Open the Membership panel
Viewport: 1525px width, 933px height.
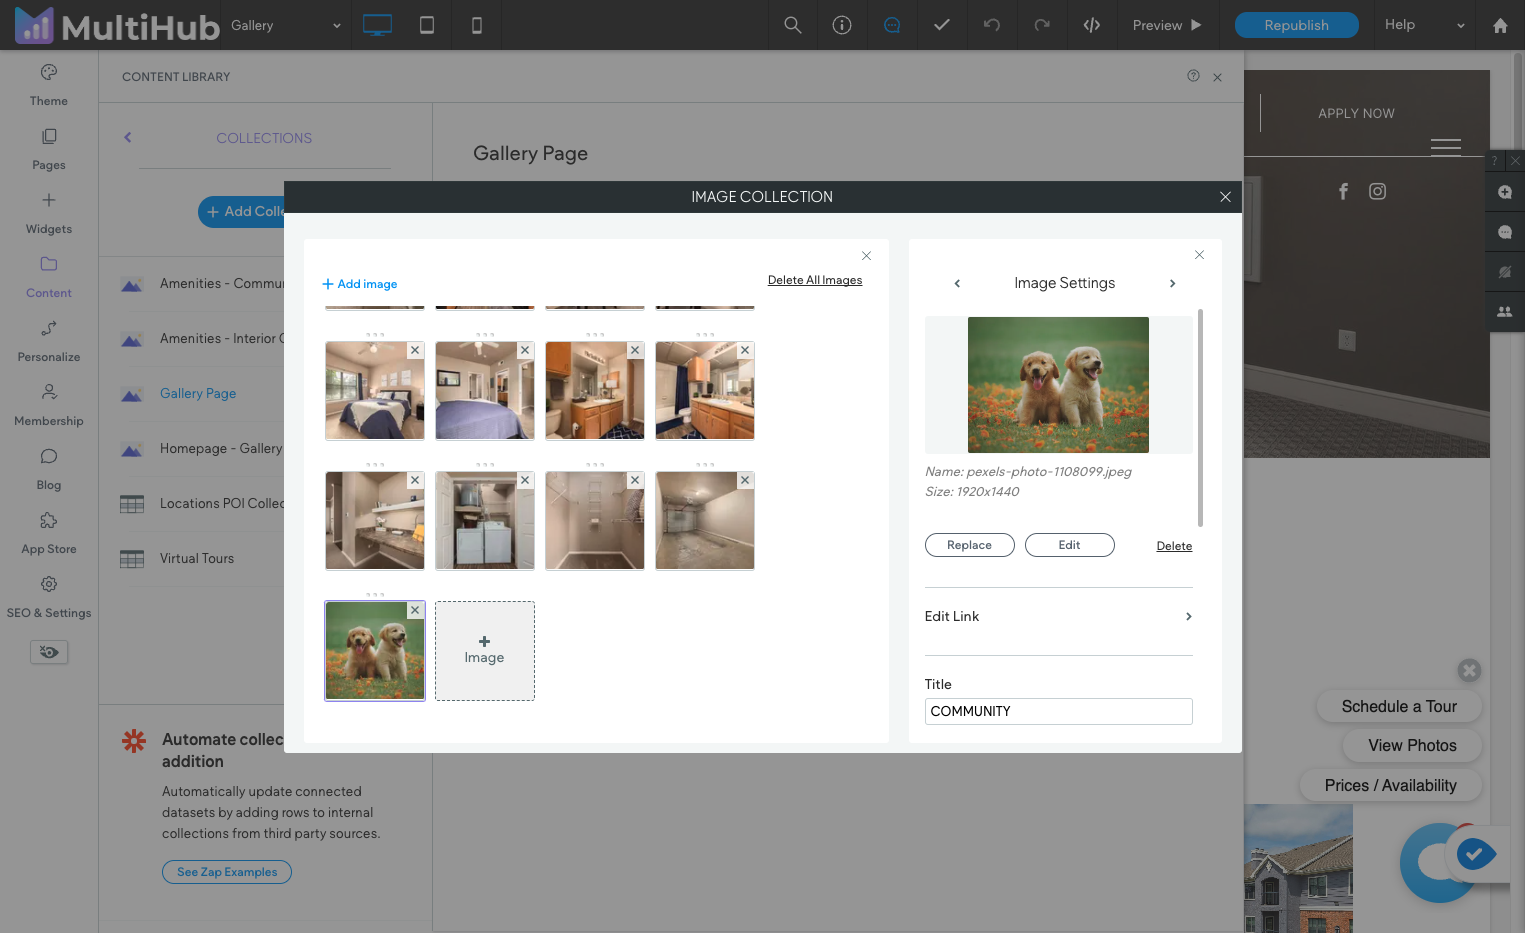tap(49, 405)
